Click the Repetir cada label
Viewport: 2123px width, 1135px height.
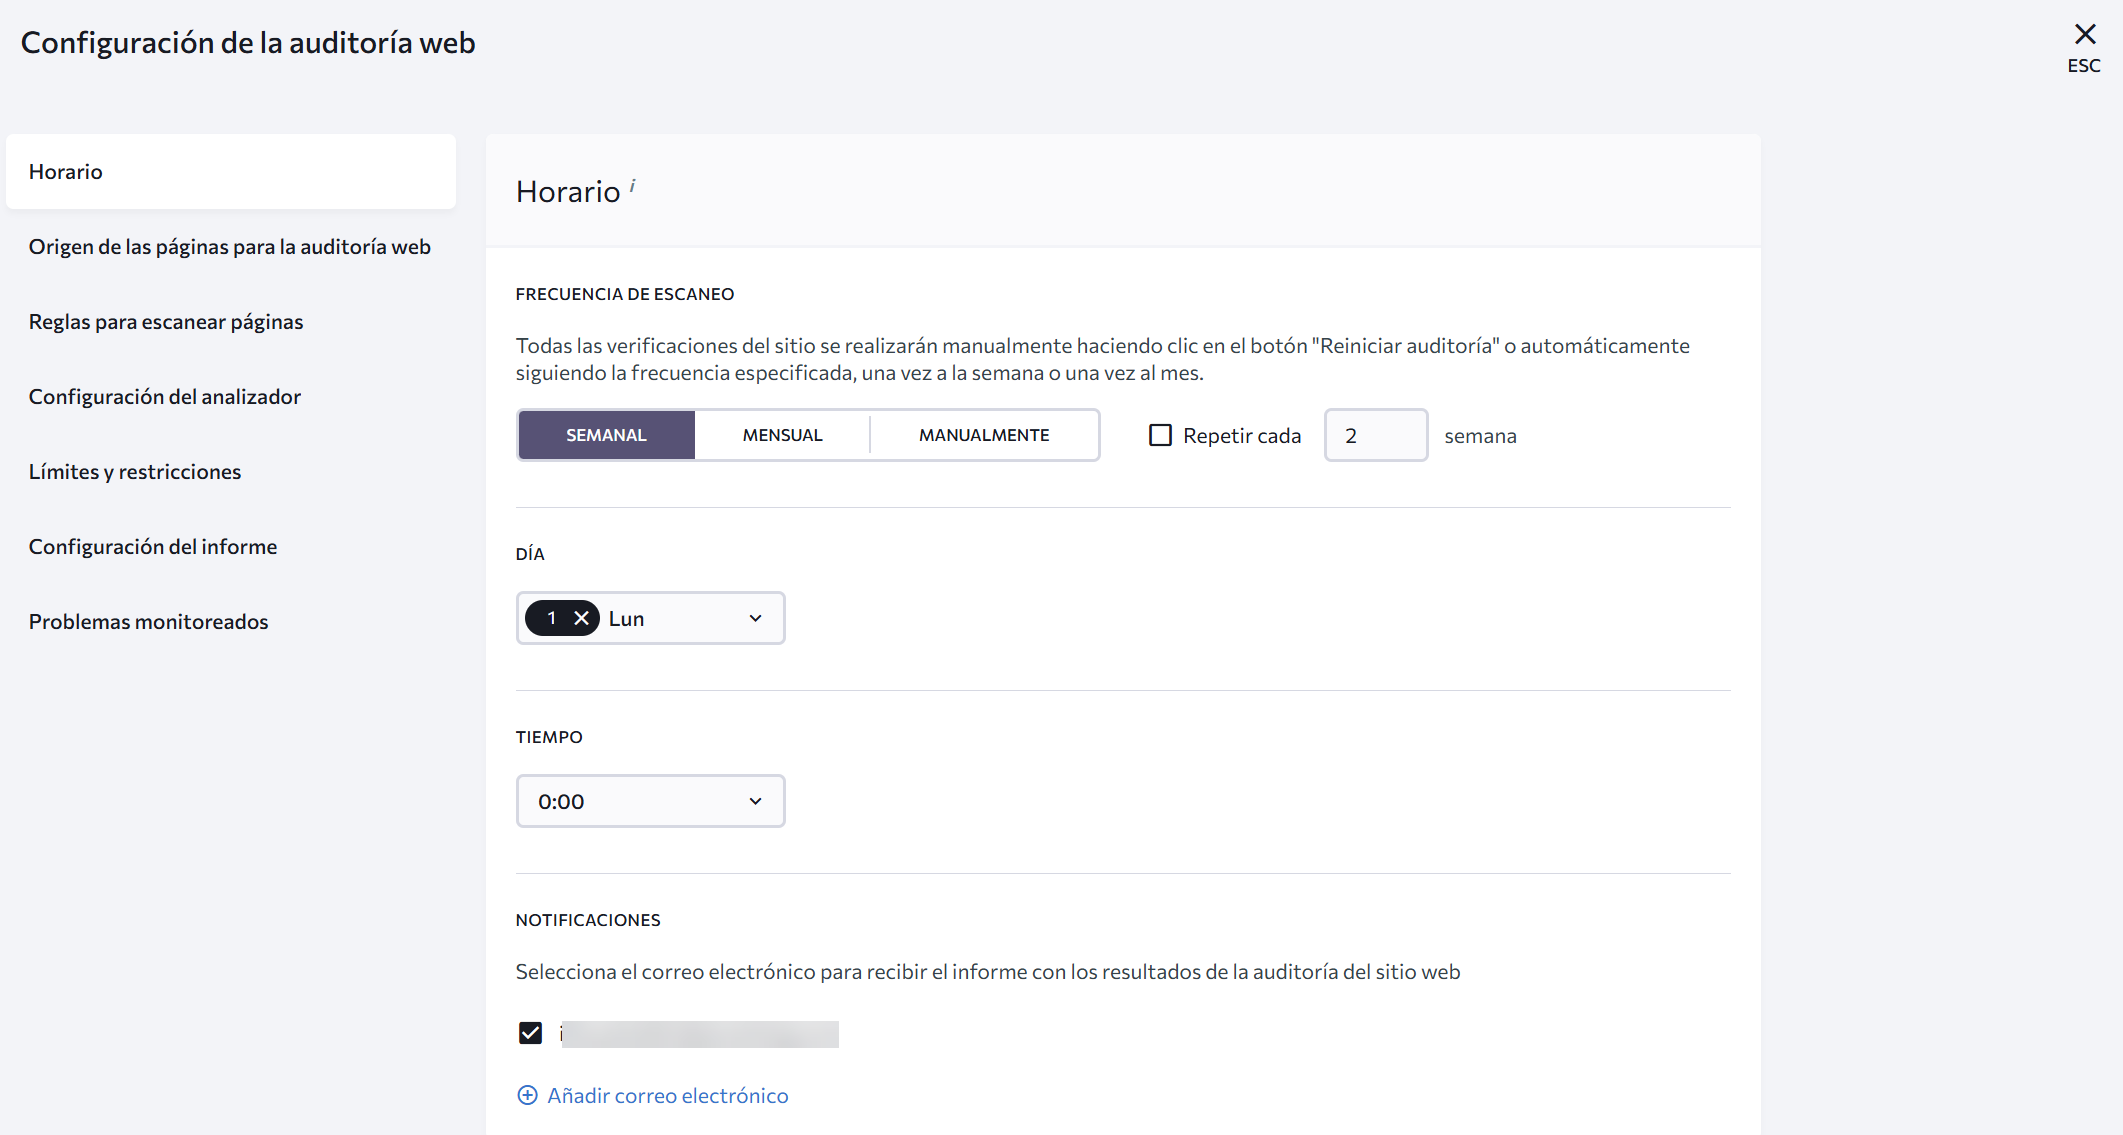(1242, 436)
